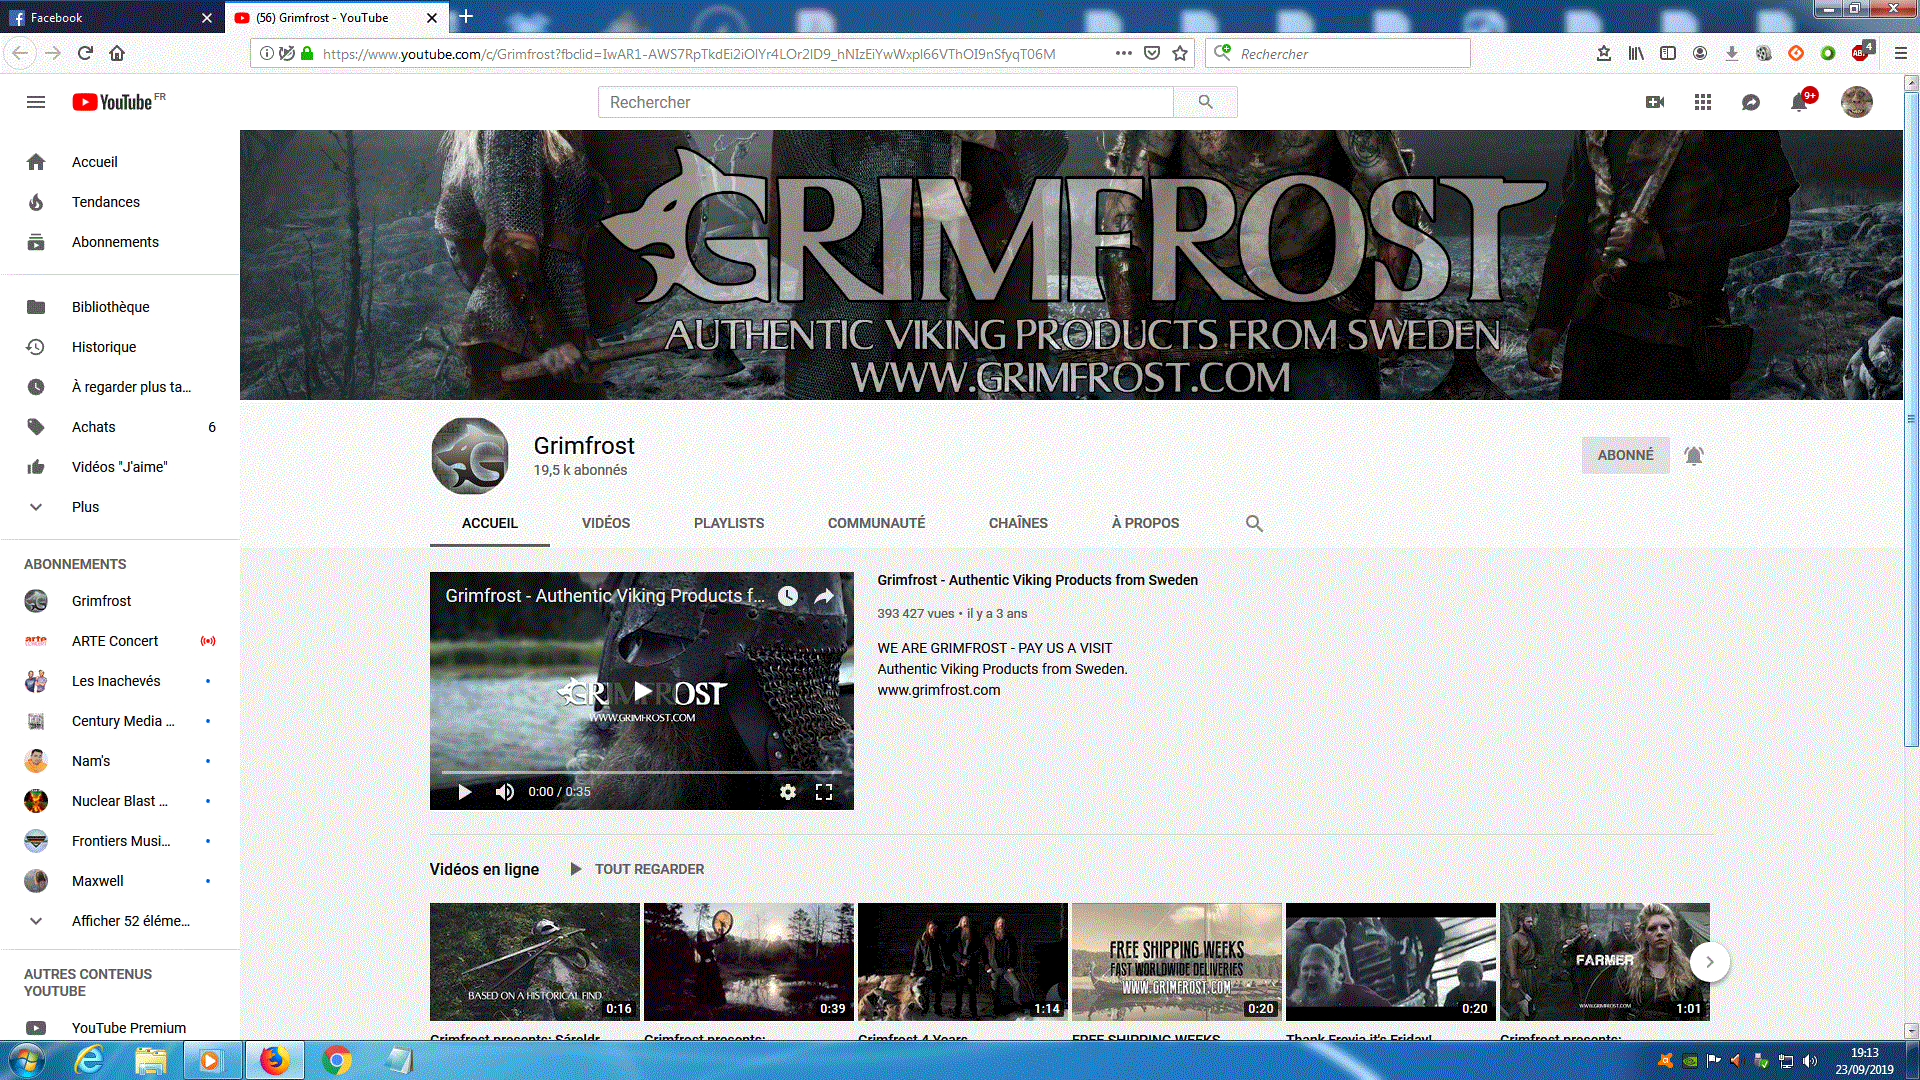Toggle the subscription notification bell for Grimfrost
Viewport: 1920px width, 1080px height.
1693,456
